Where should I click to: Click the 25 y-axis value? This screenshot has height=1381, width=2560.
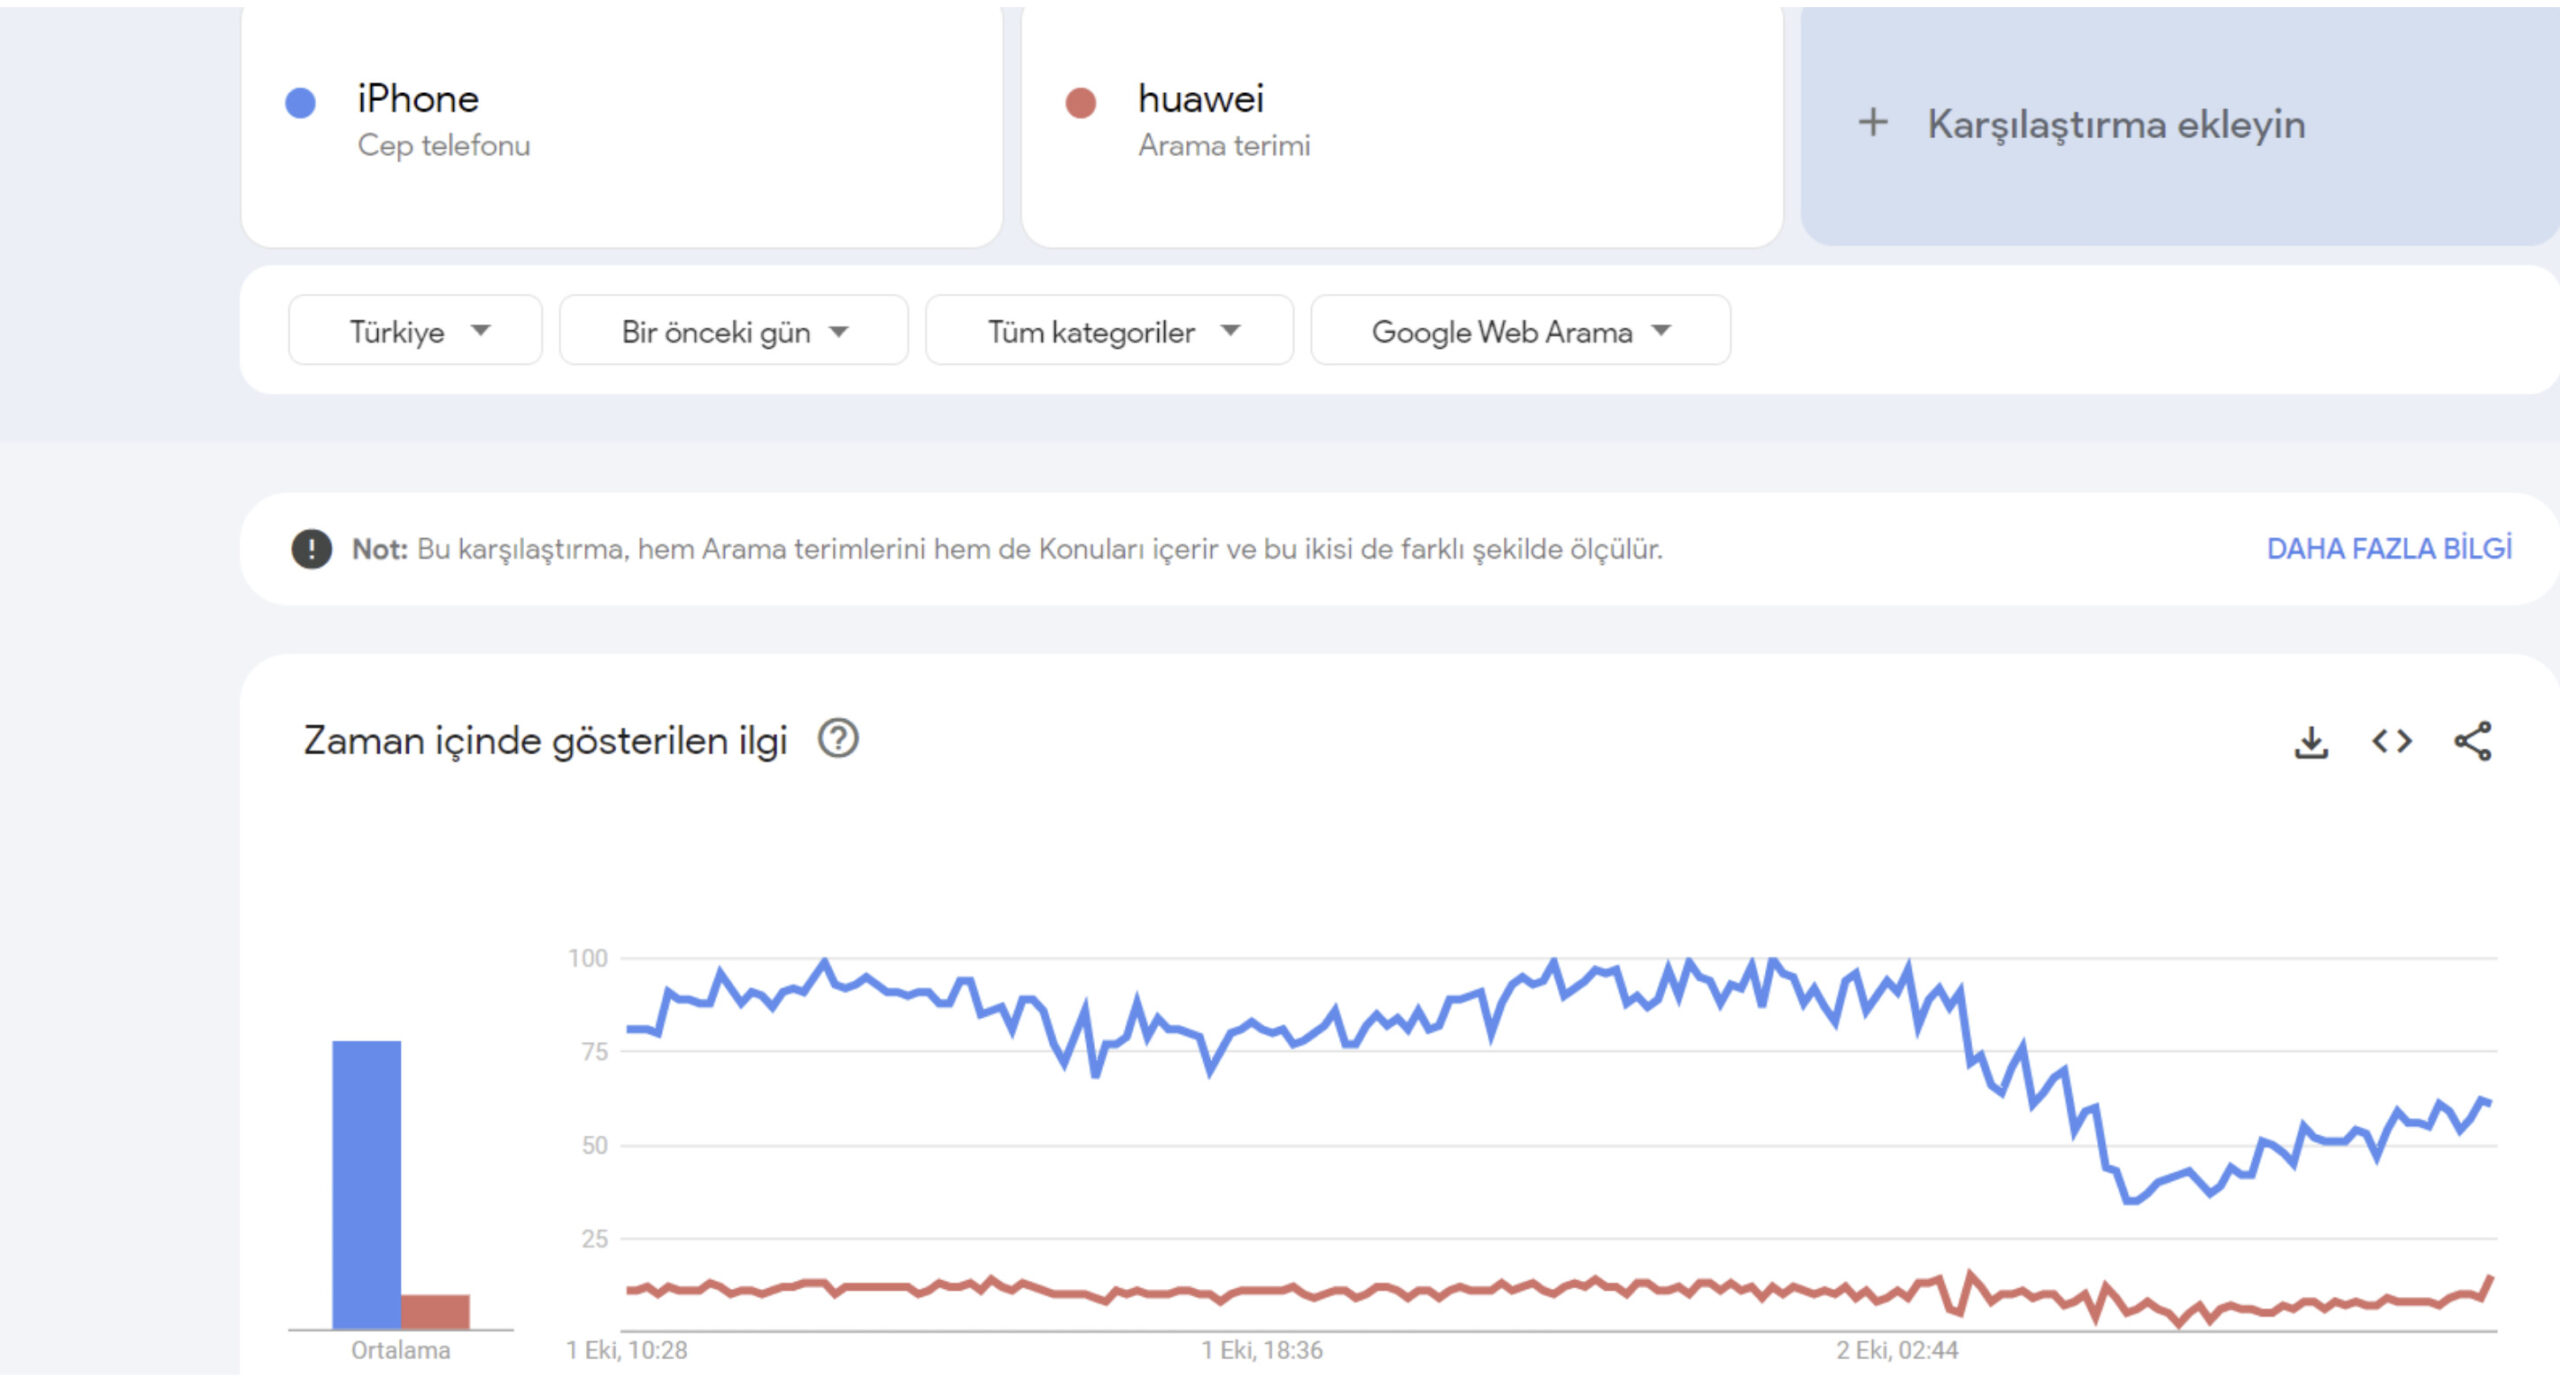click(594, 1239)
